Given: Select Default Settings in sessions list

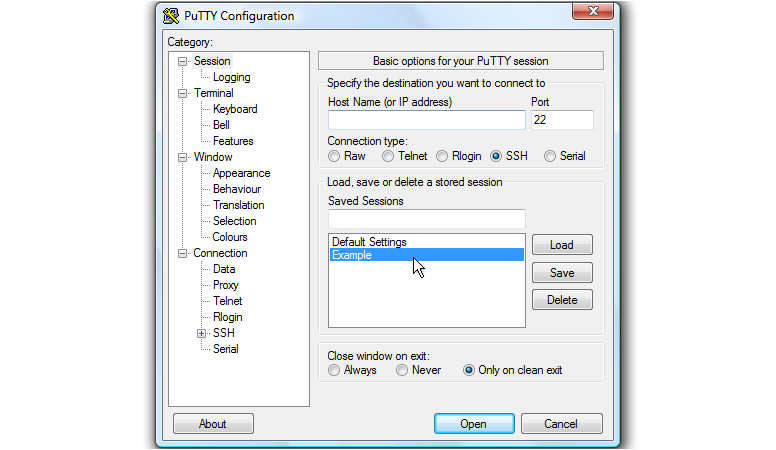Looking at the screenshot, I should (x=369, y=242).
